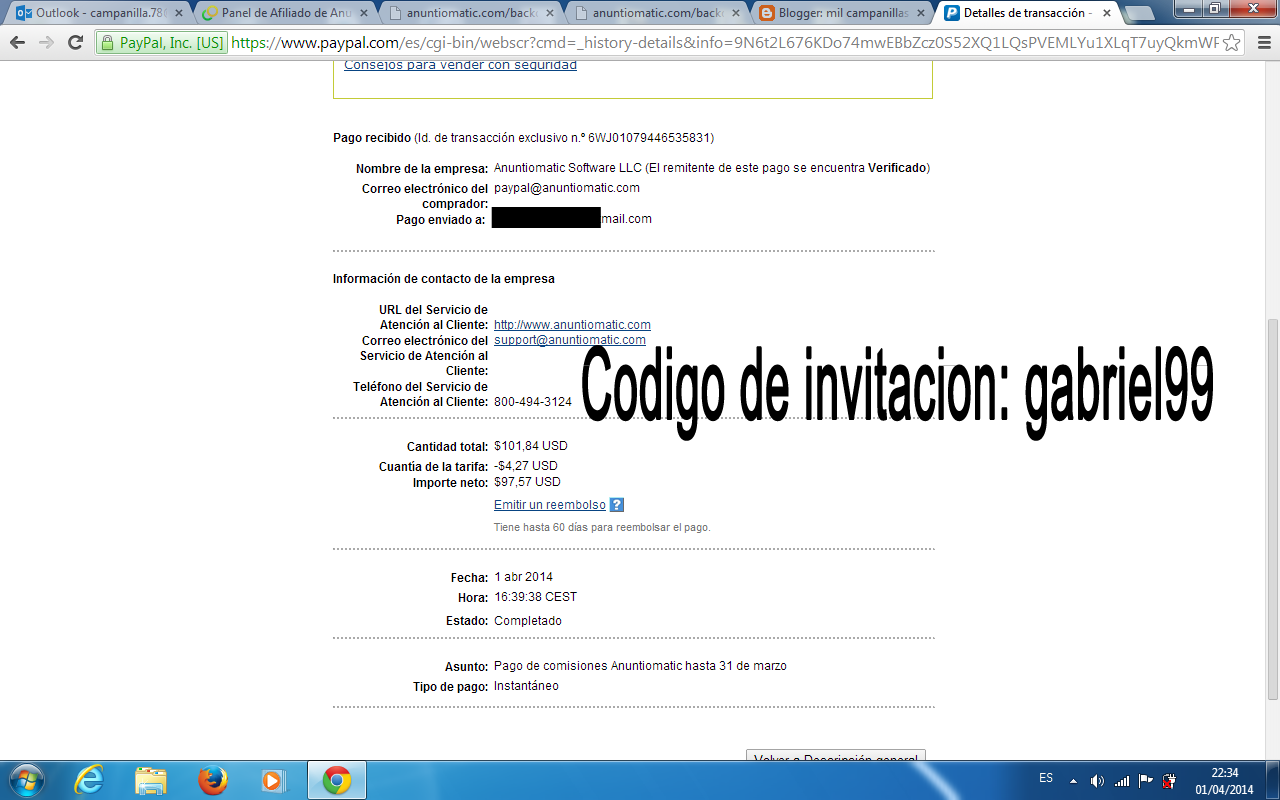This screenshot has width=1280, height=800.
Task: Open the volume speaker tray icon
Action: (x=1097, y=781)
